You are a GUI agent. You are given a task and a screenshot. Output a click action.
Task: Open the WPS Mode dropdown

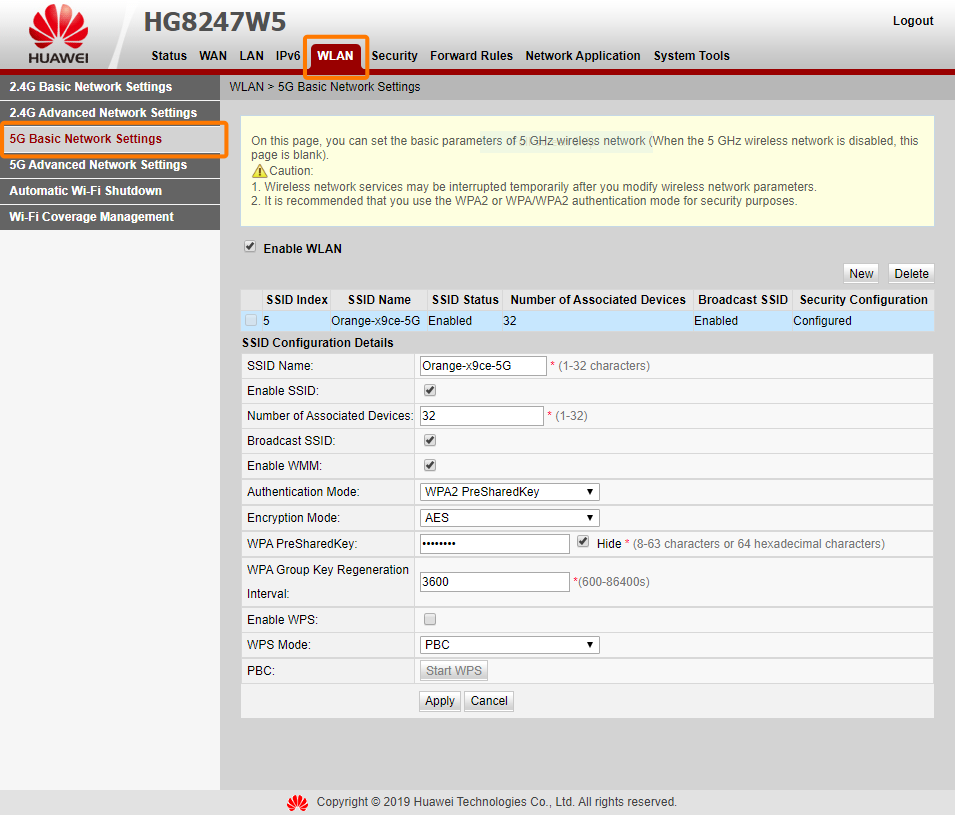(x=509, y=644)
